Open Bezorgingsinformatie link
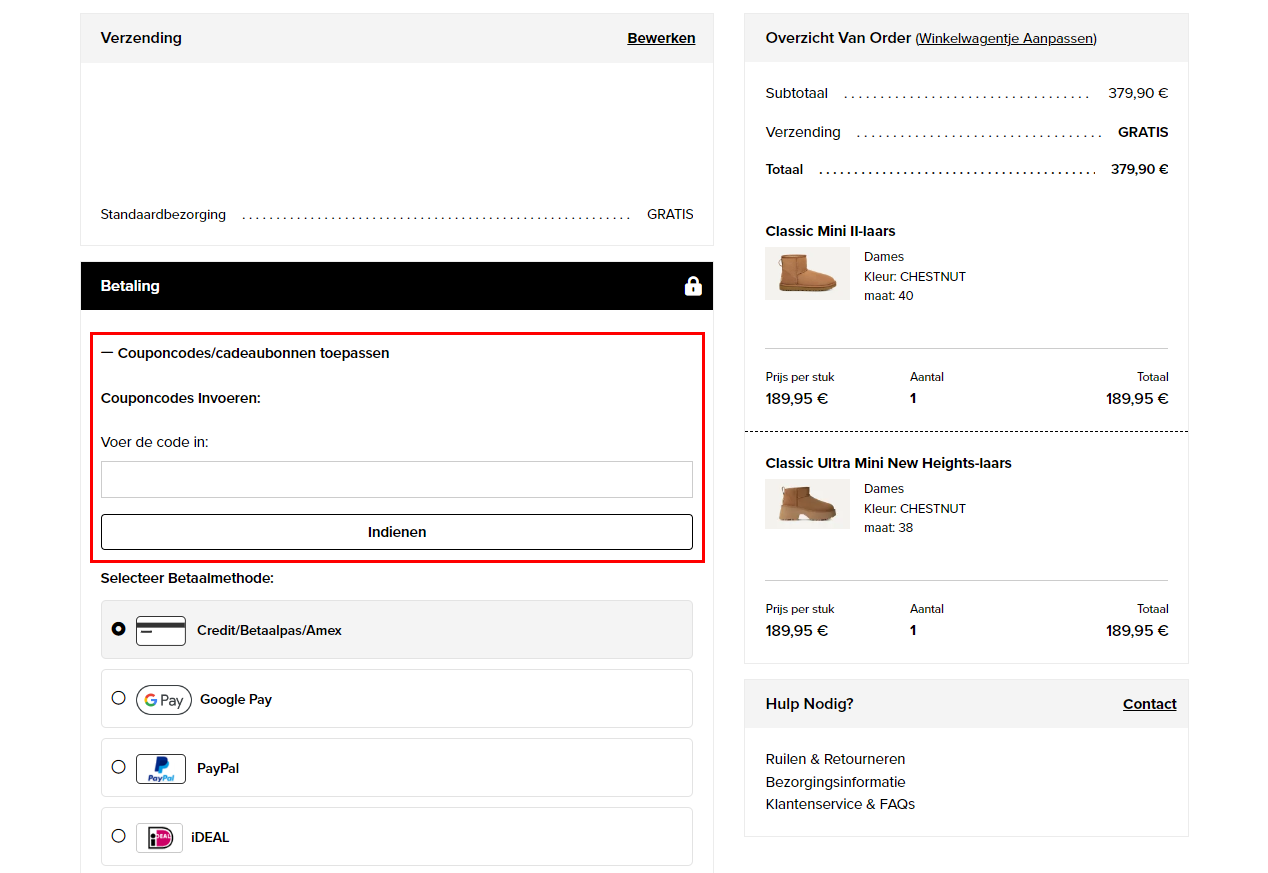 click(835, 782)
